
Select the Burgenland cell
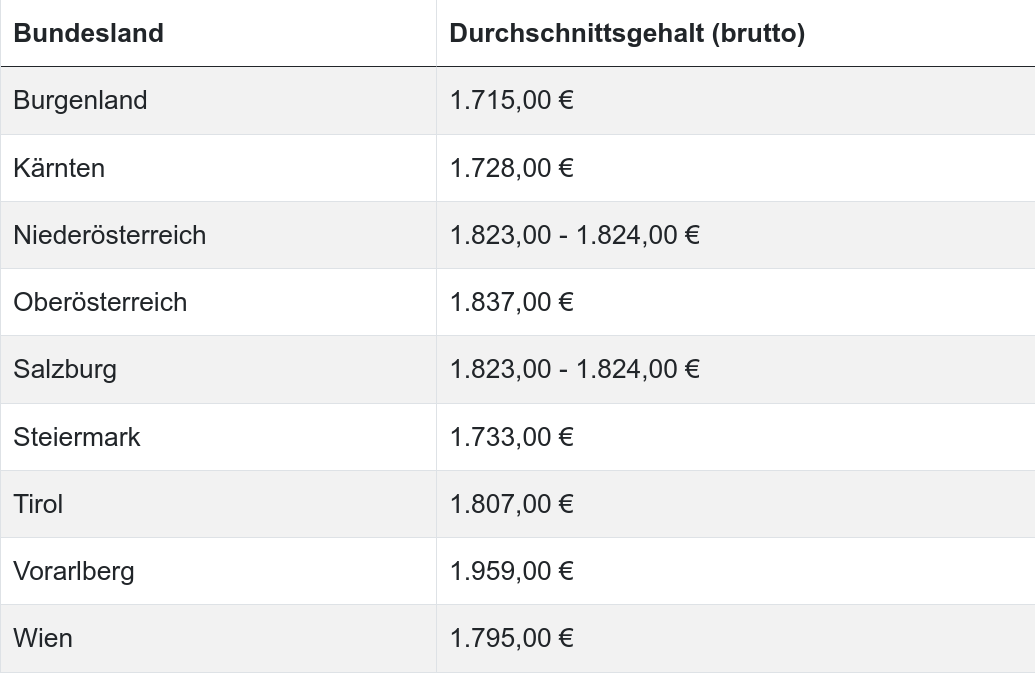click(x=80, y=100)
